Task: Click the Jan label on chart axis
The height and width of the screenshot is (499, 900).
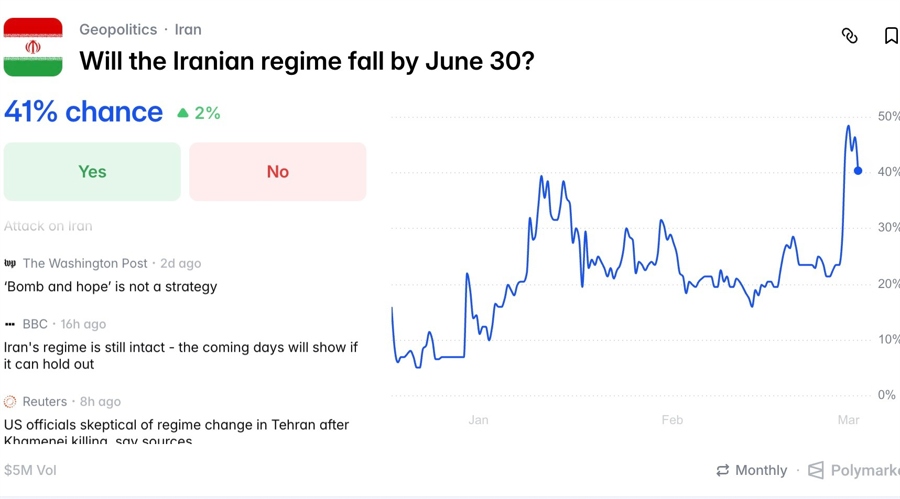Action: click(478, 420)
